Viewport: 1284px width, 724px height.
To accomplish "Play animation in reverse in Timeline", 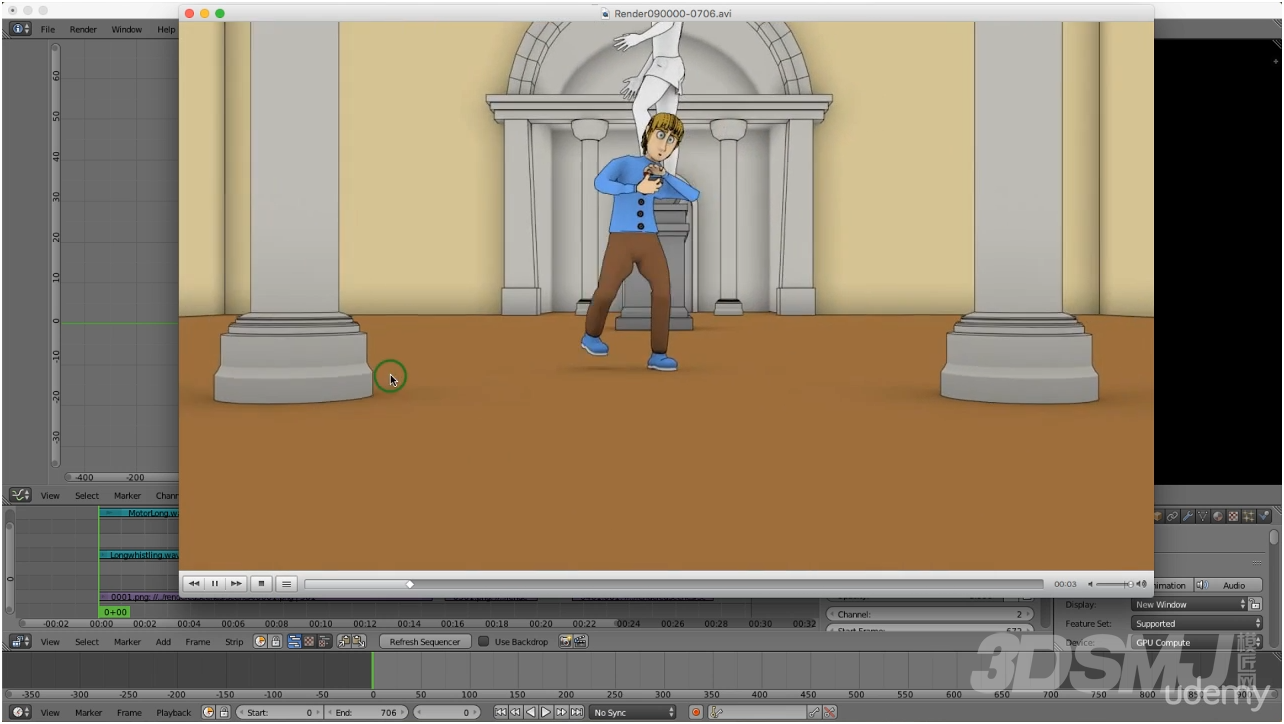I will [531, 712].
